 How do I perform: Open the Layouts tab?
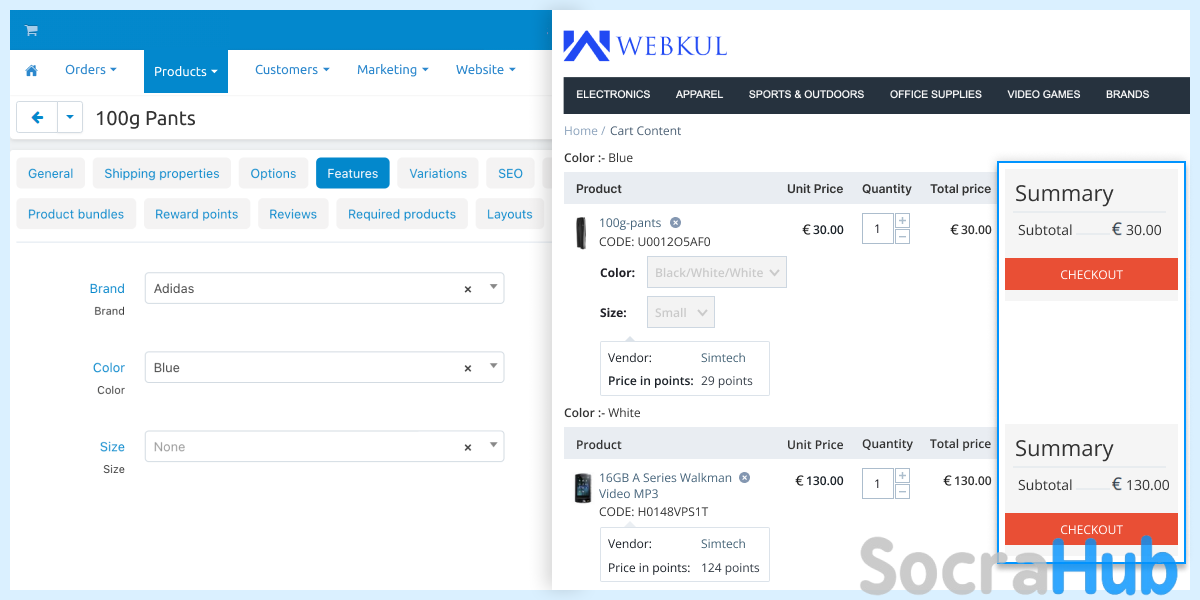click(510, 214)
